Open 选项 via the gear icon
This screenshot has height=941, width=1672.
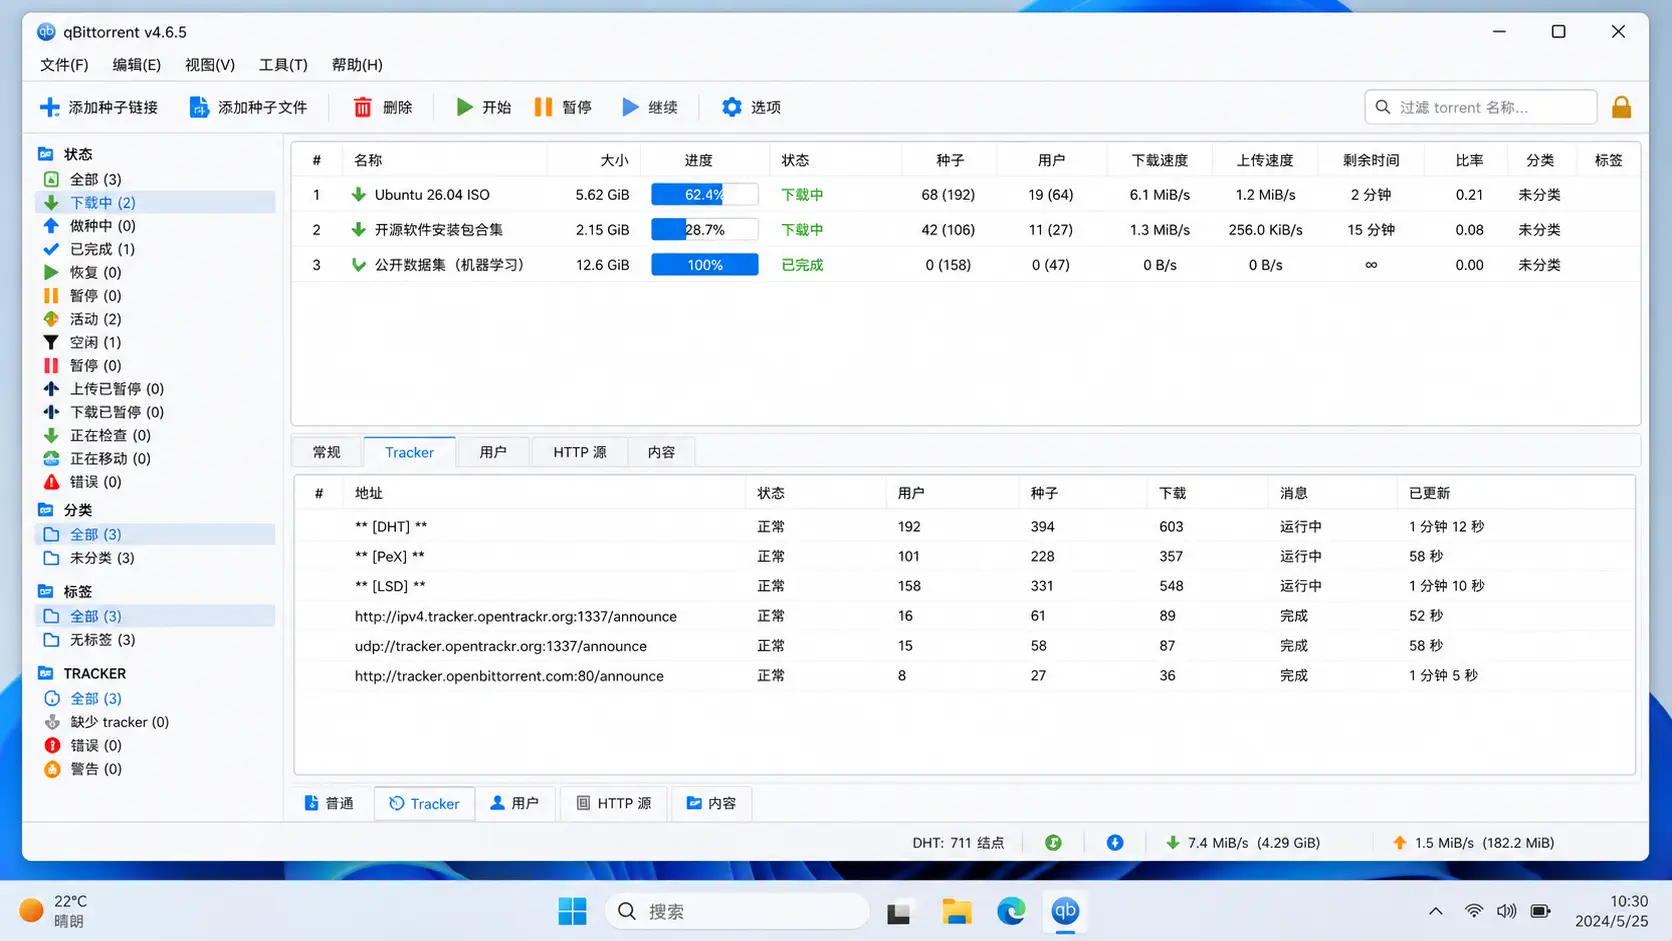(732, 107)
